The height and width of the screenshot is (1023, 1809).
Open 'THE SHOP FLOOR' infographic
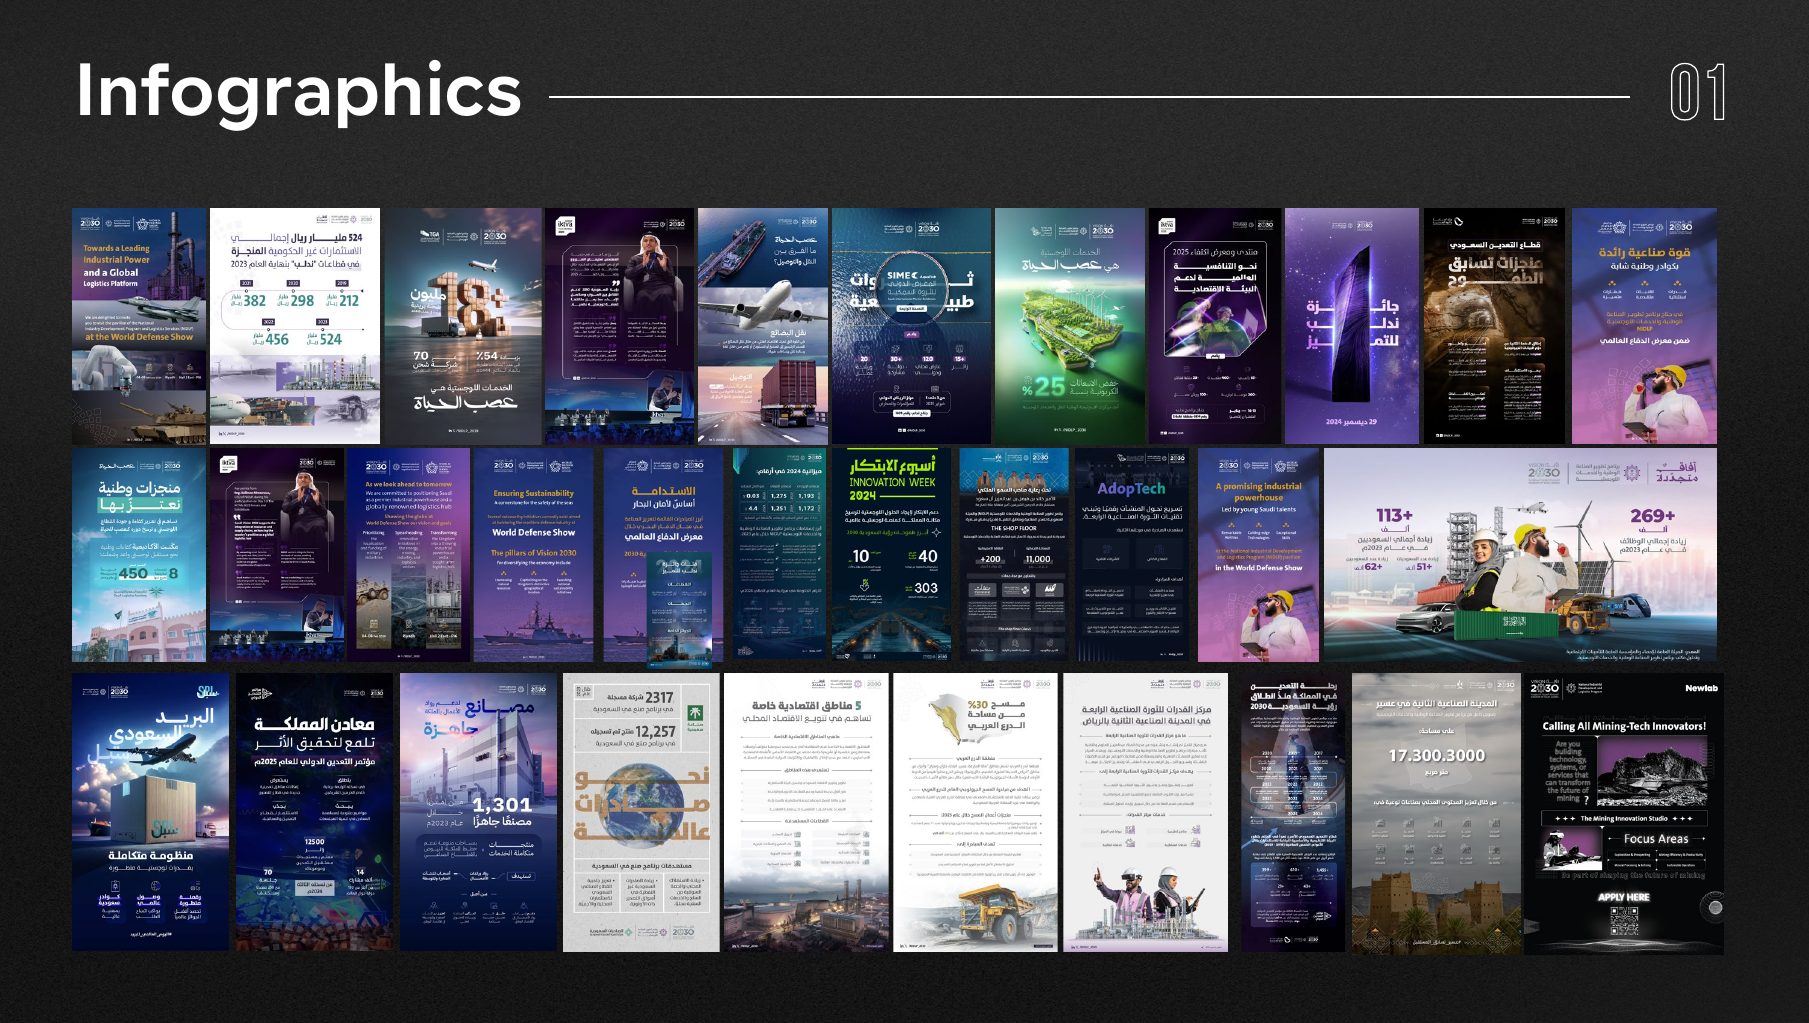pos(1013,555)
